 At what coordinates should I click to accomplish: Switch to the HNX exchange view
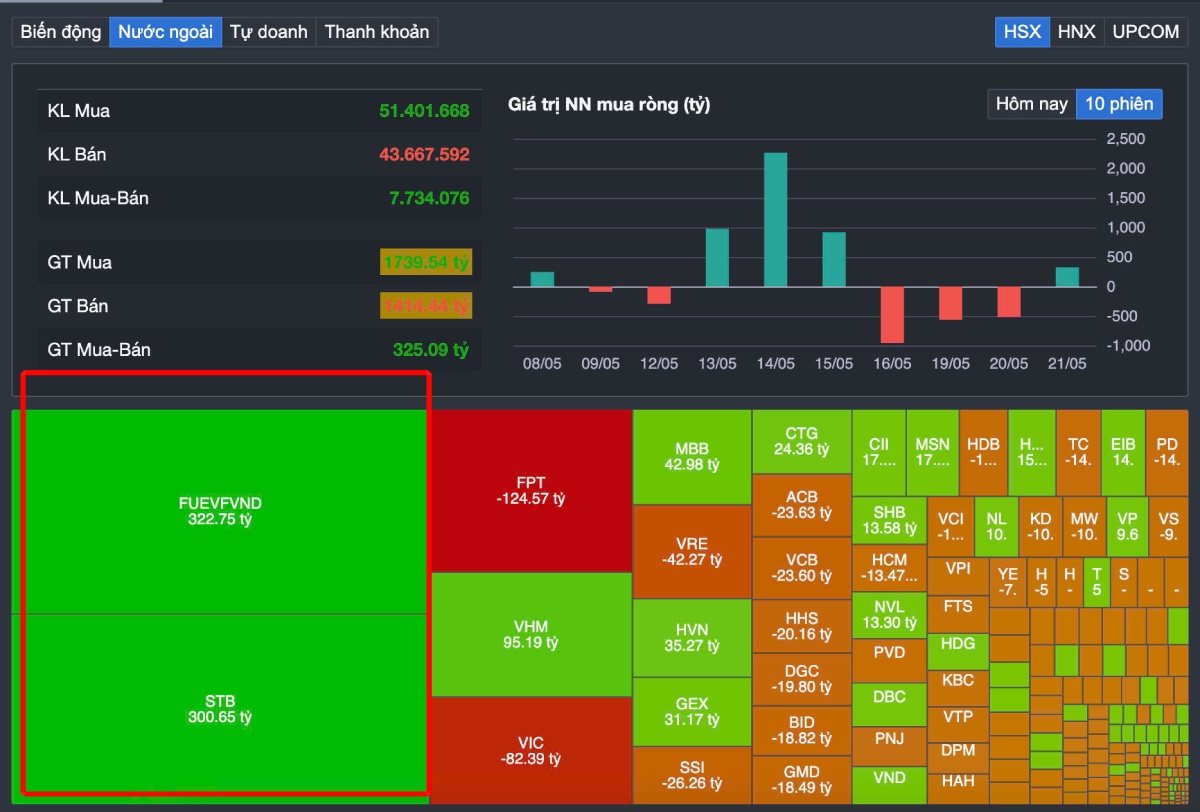point(1075,31)
